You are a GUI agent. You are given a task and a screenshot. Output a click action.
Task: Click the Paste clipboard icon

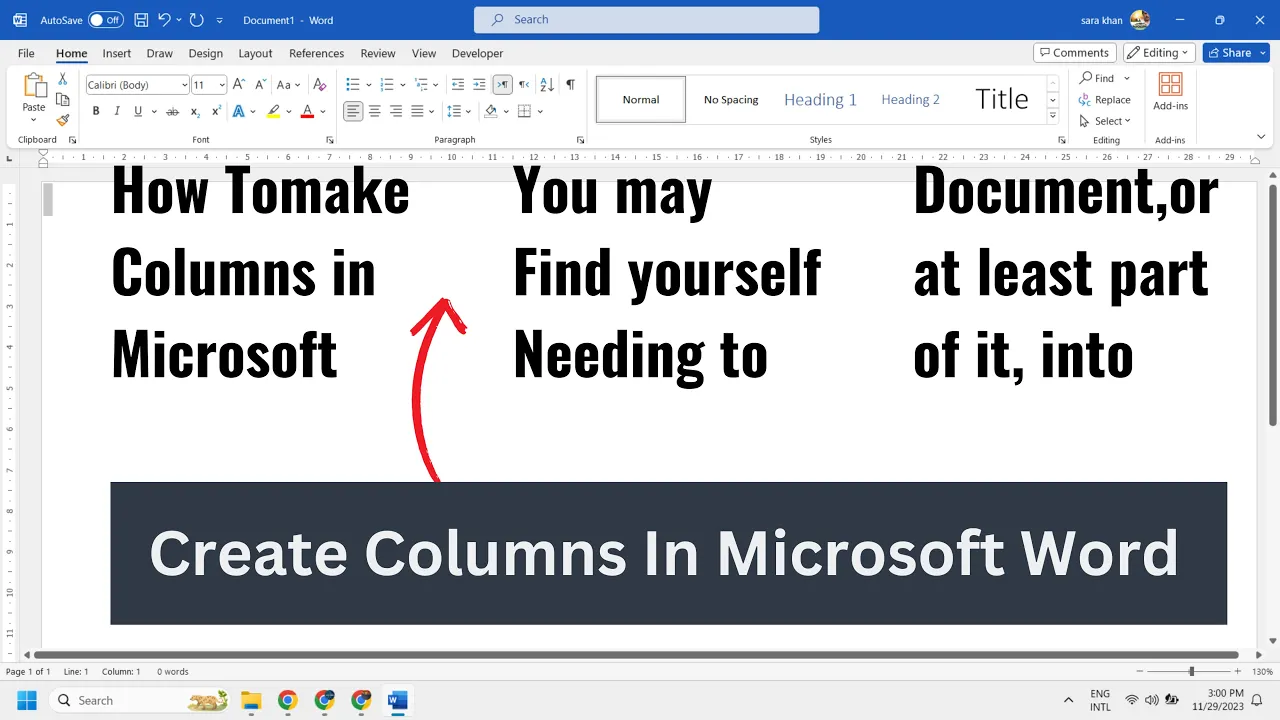(x=34, y=86)
